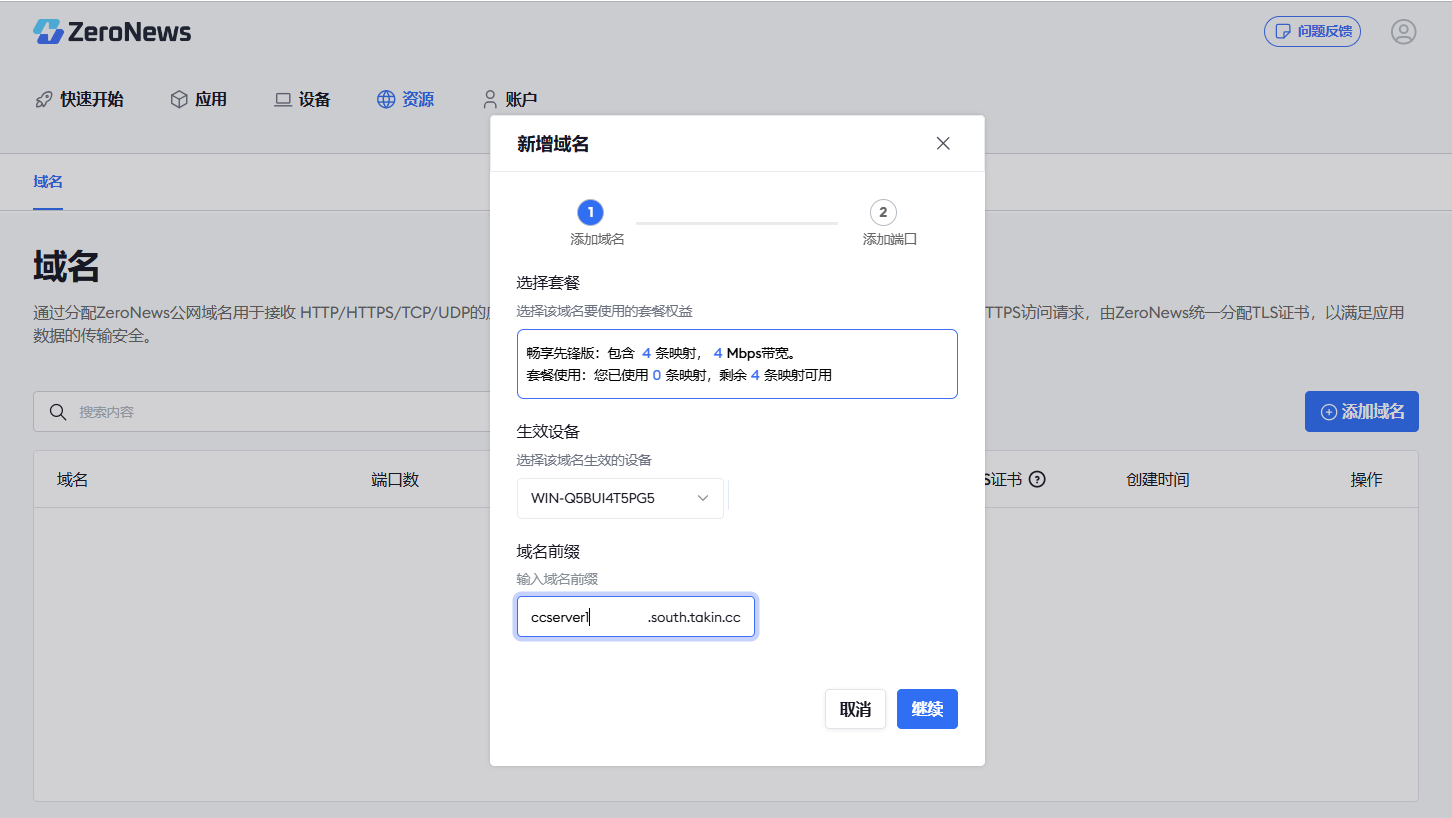This screenshot has height=818, width=1452.
Task: Switch to the 域名 tab
Action: tap(48, 181)
